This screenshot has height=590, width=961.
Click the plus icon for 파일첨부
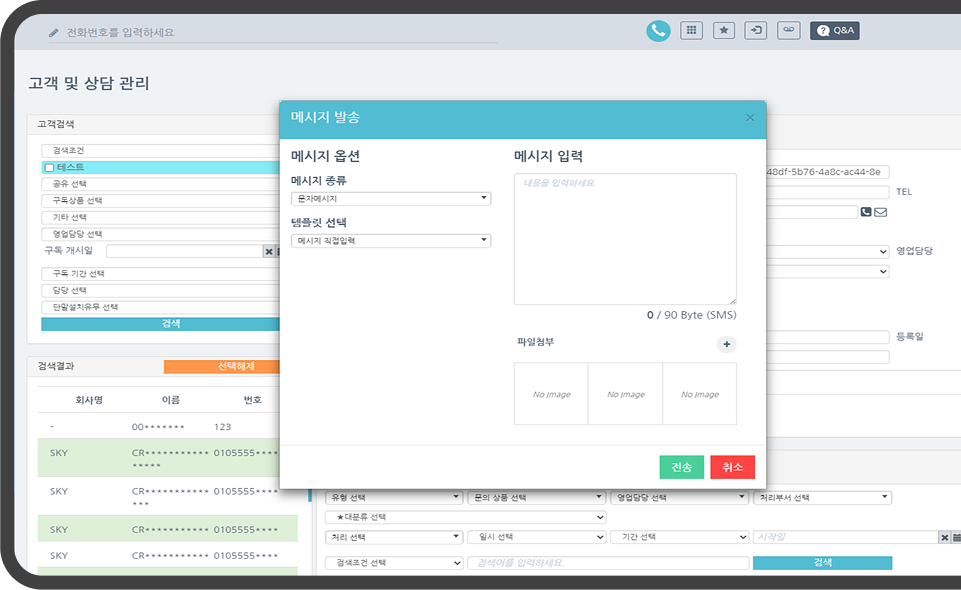pos(727,344)
